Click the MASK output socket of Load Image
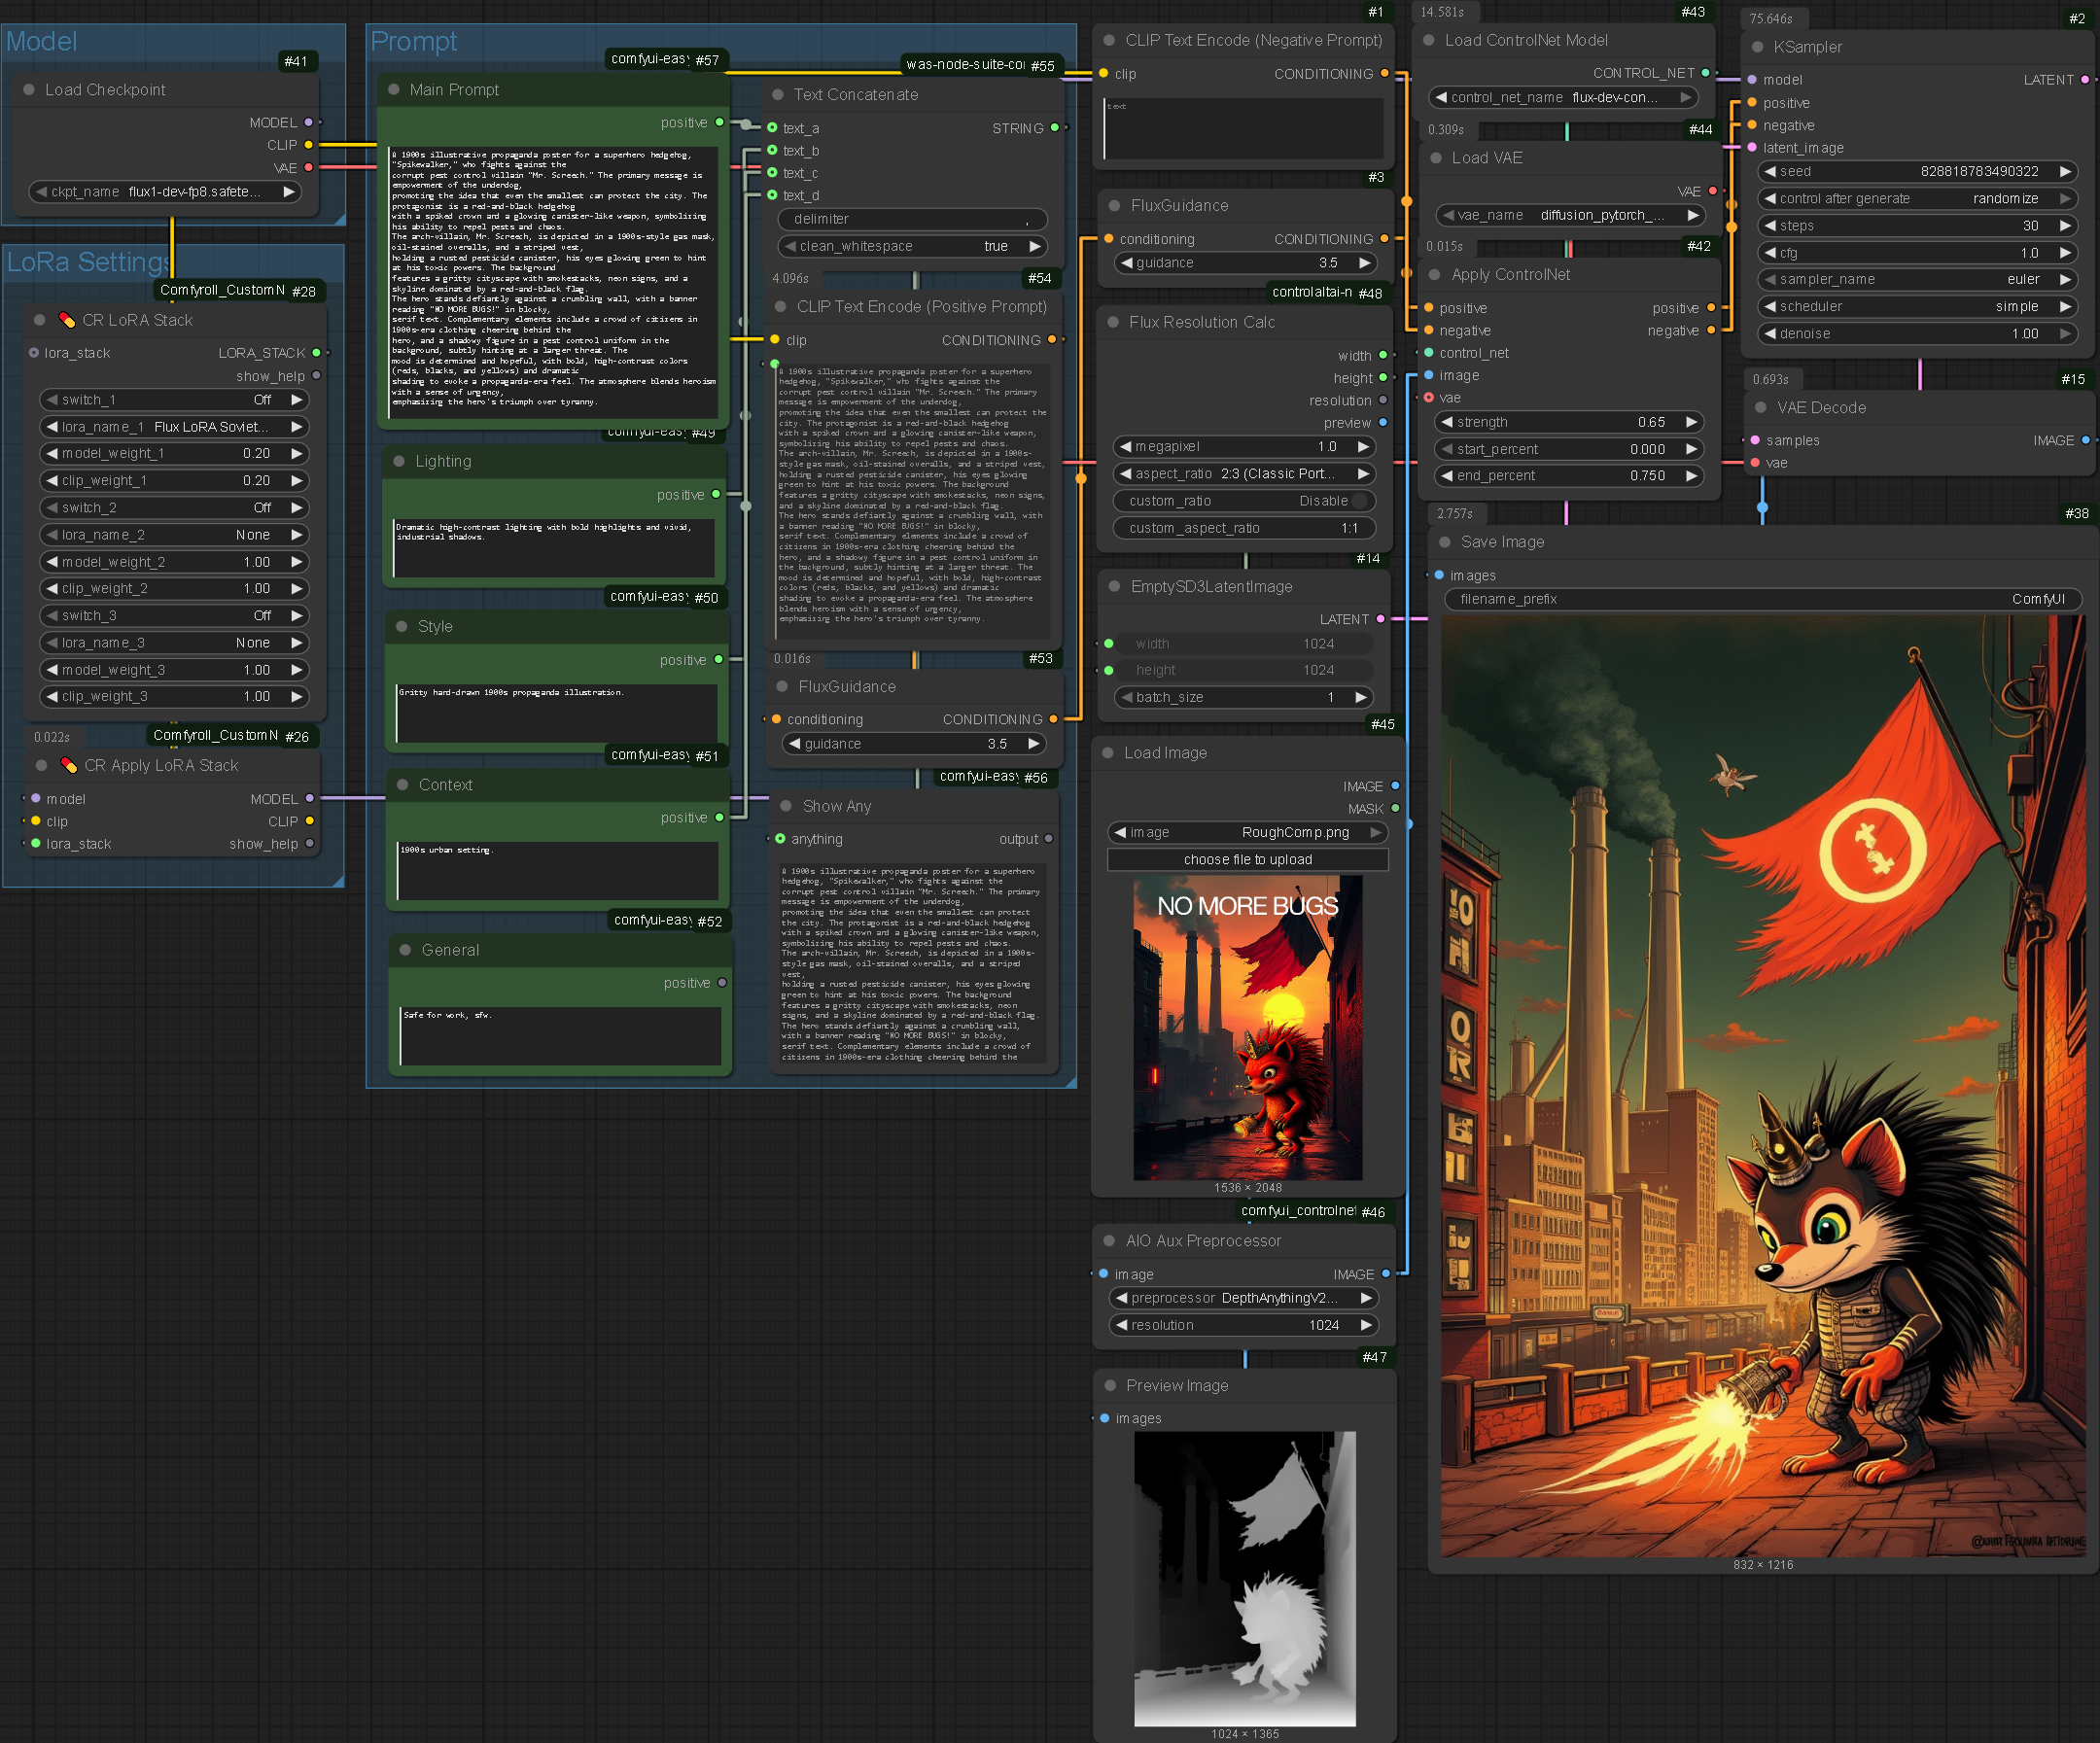The image size is (2100, 1743). (1395, 809)
